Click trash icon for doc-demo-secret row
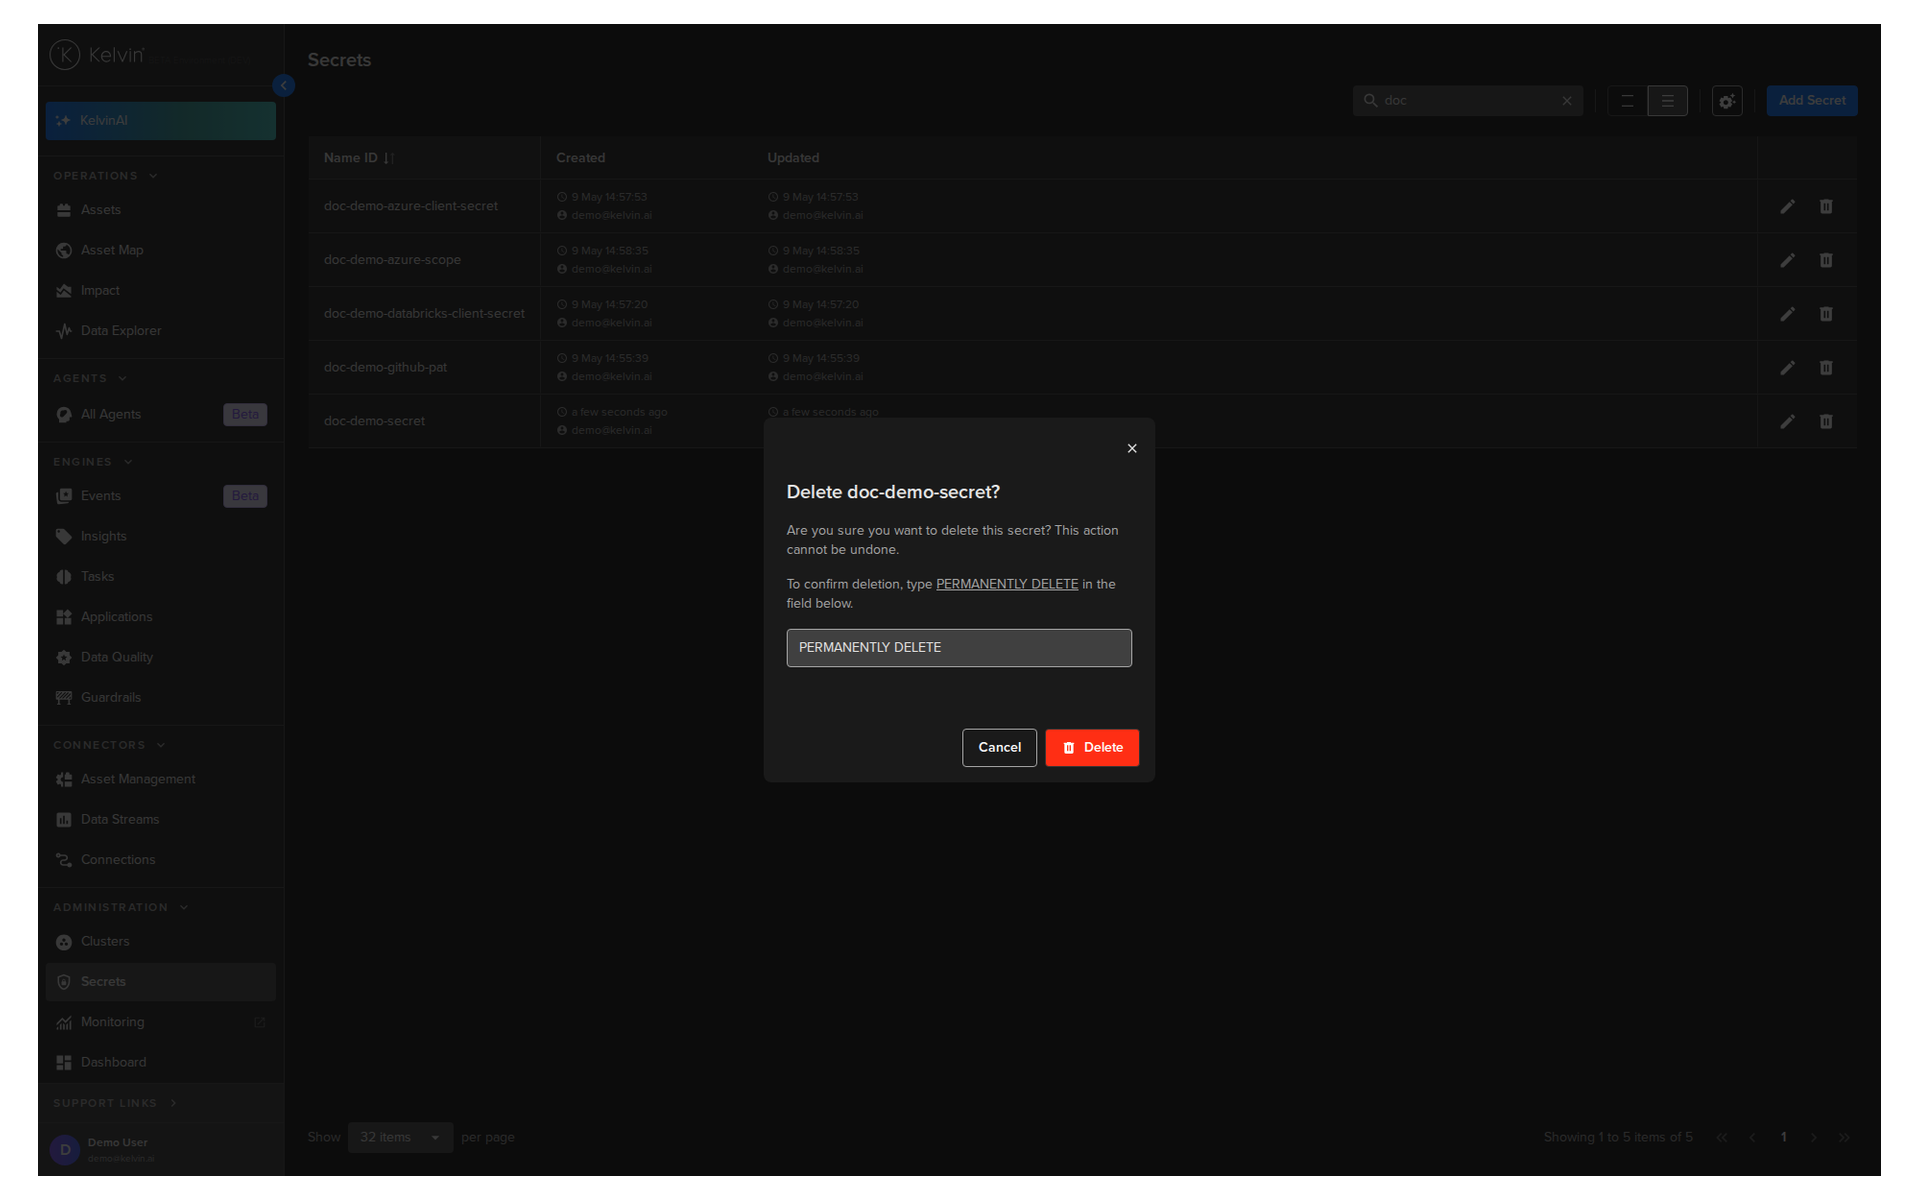The image size is (1920, 1200). pyautogui.click(x=1826, y=422)
